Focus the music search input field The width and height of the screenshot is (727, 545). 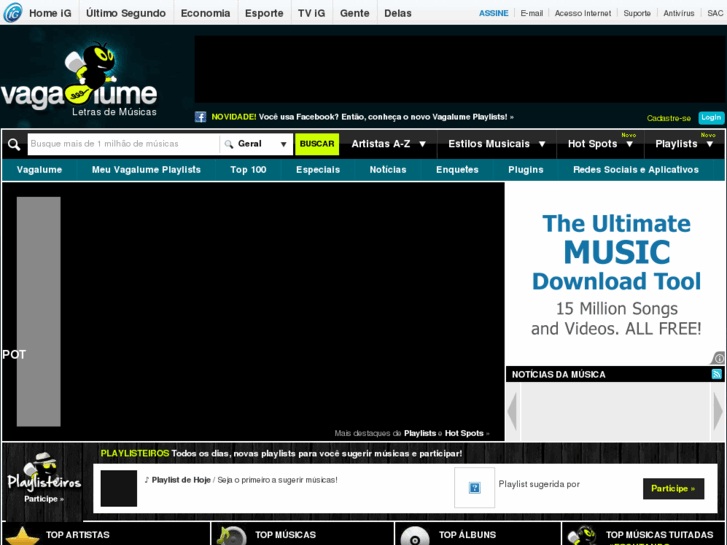[x=123, y=144]
